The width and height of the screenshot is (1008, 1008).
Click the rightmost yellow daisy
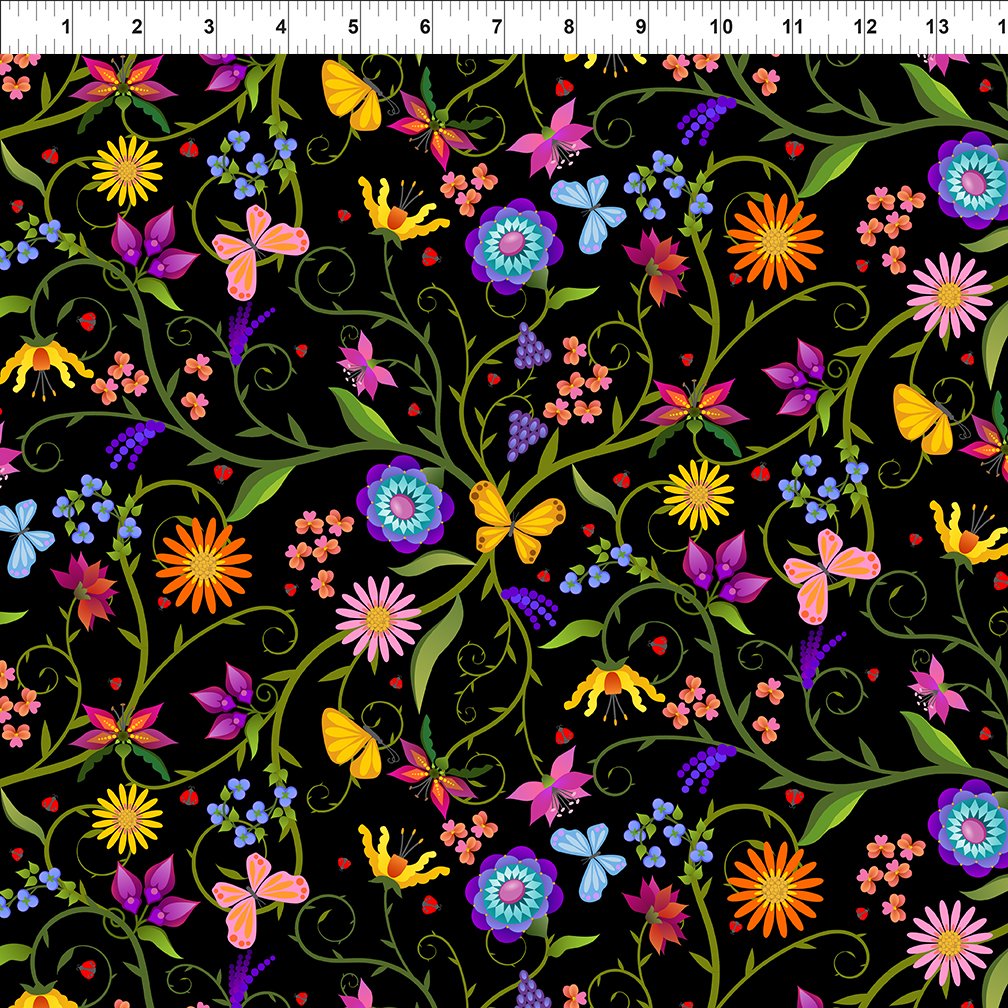[x=698, y=495]
